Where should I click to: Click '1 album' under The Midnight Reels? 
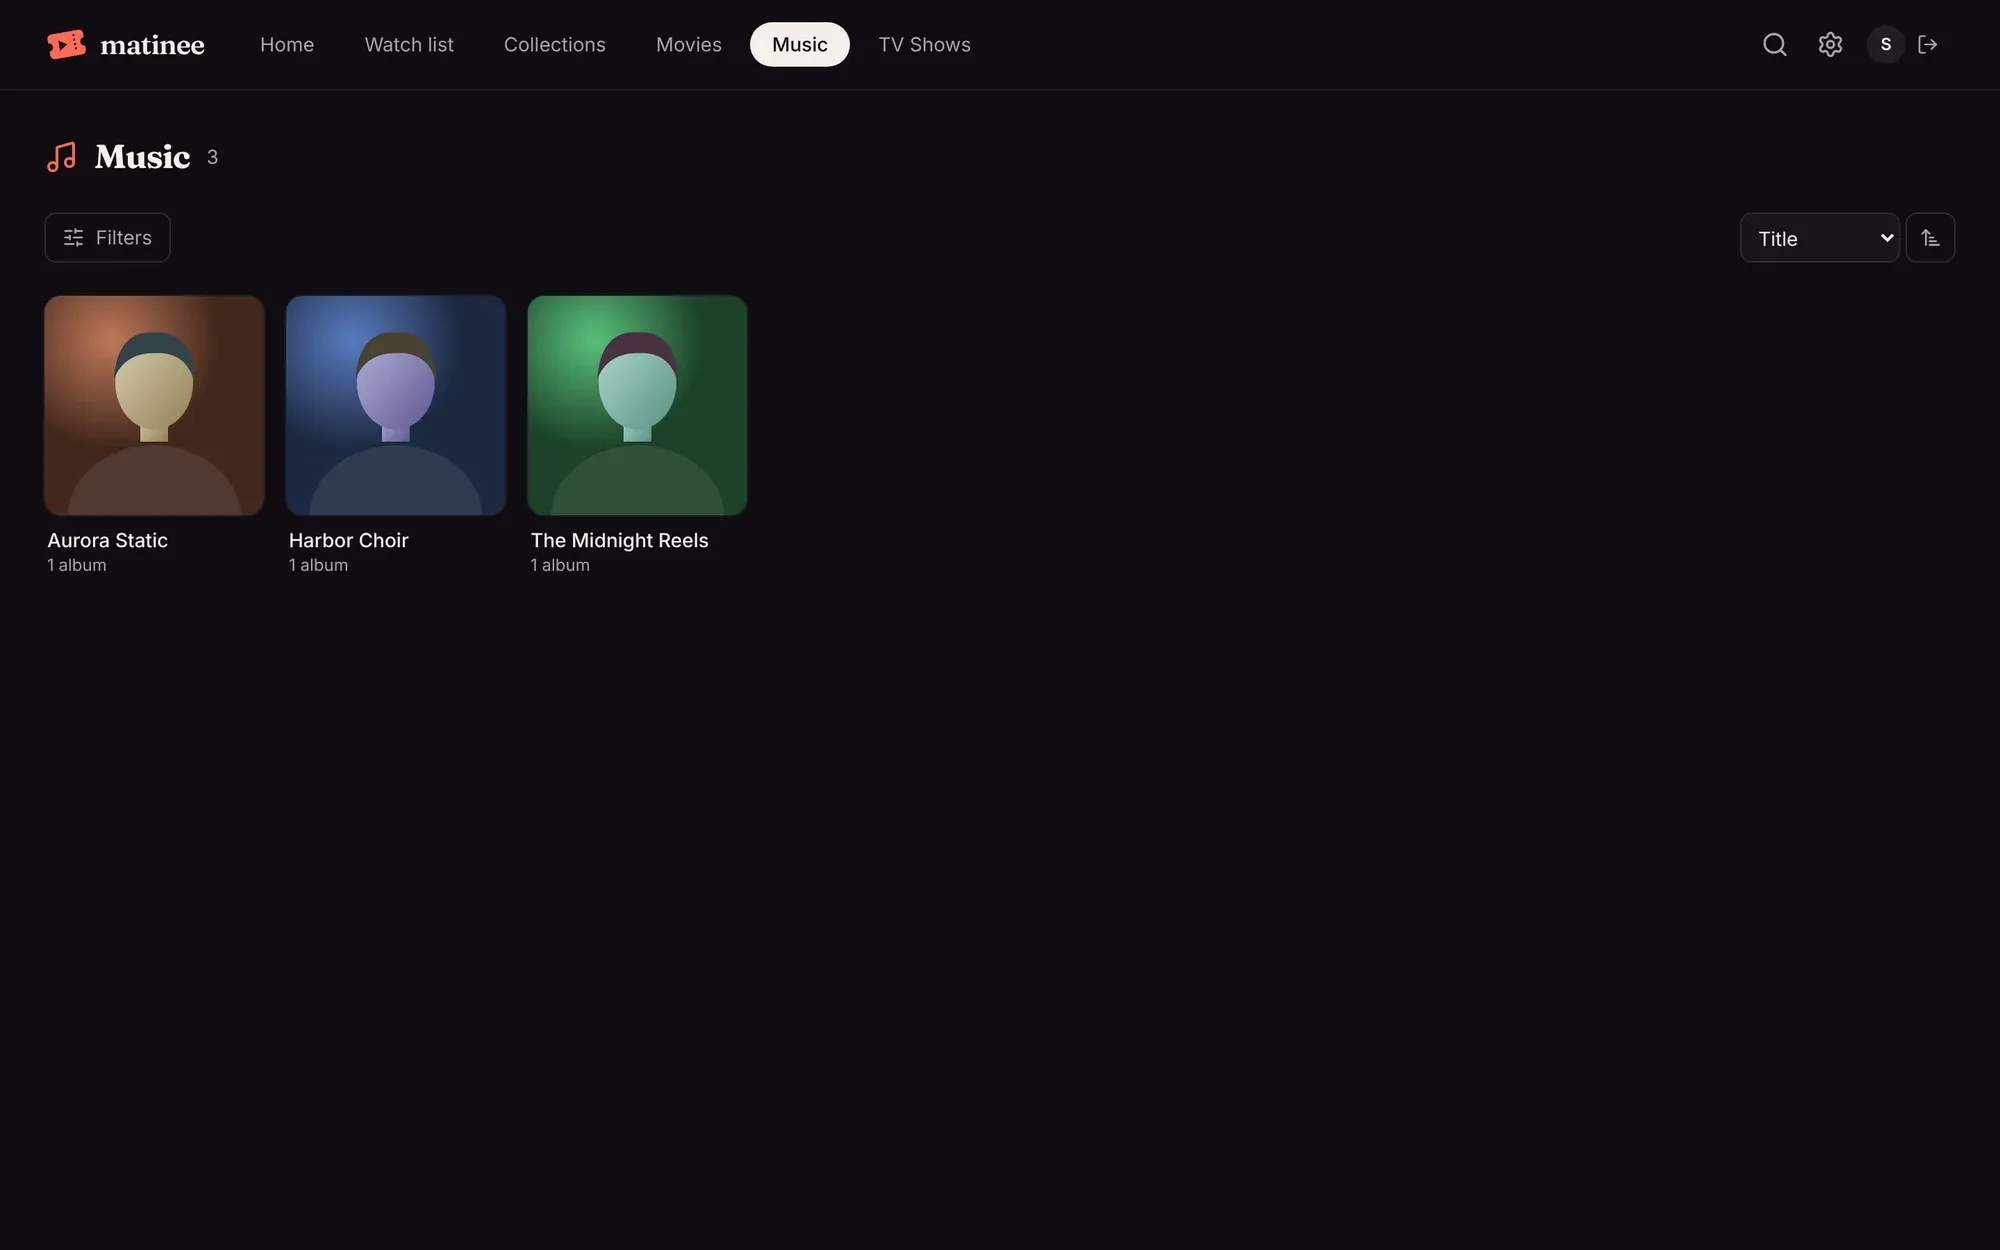(x=560, y=565)
